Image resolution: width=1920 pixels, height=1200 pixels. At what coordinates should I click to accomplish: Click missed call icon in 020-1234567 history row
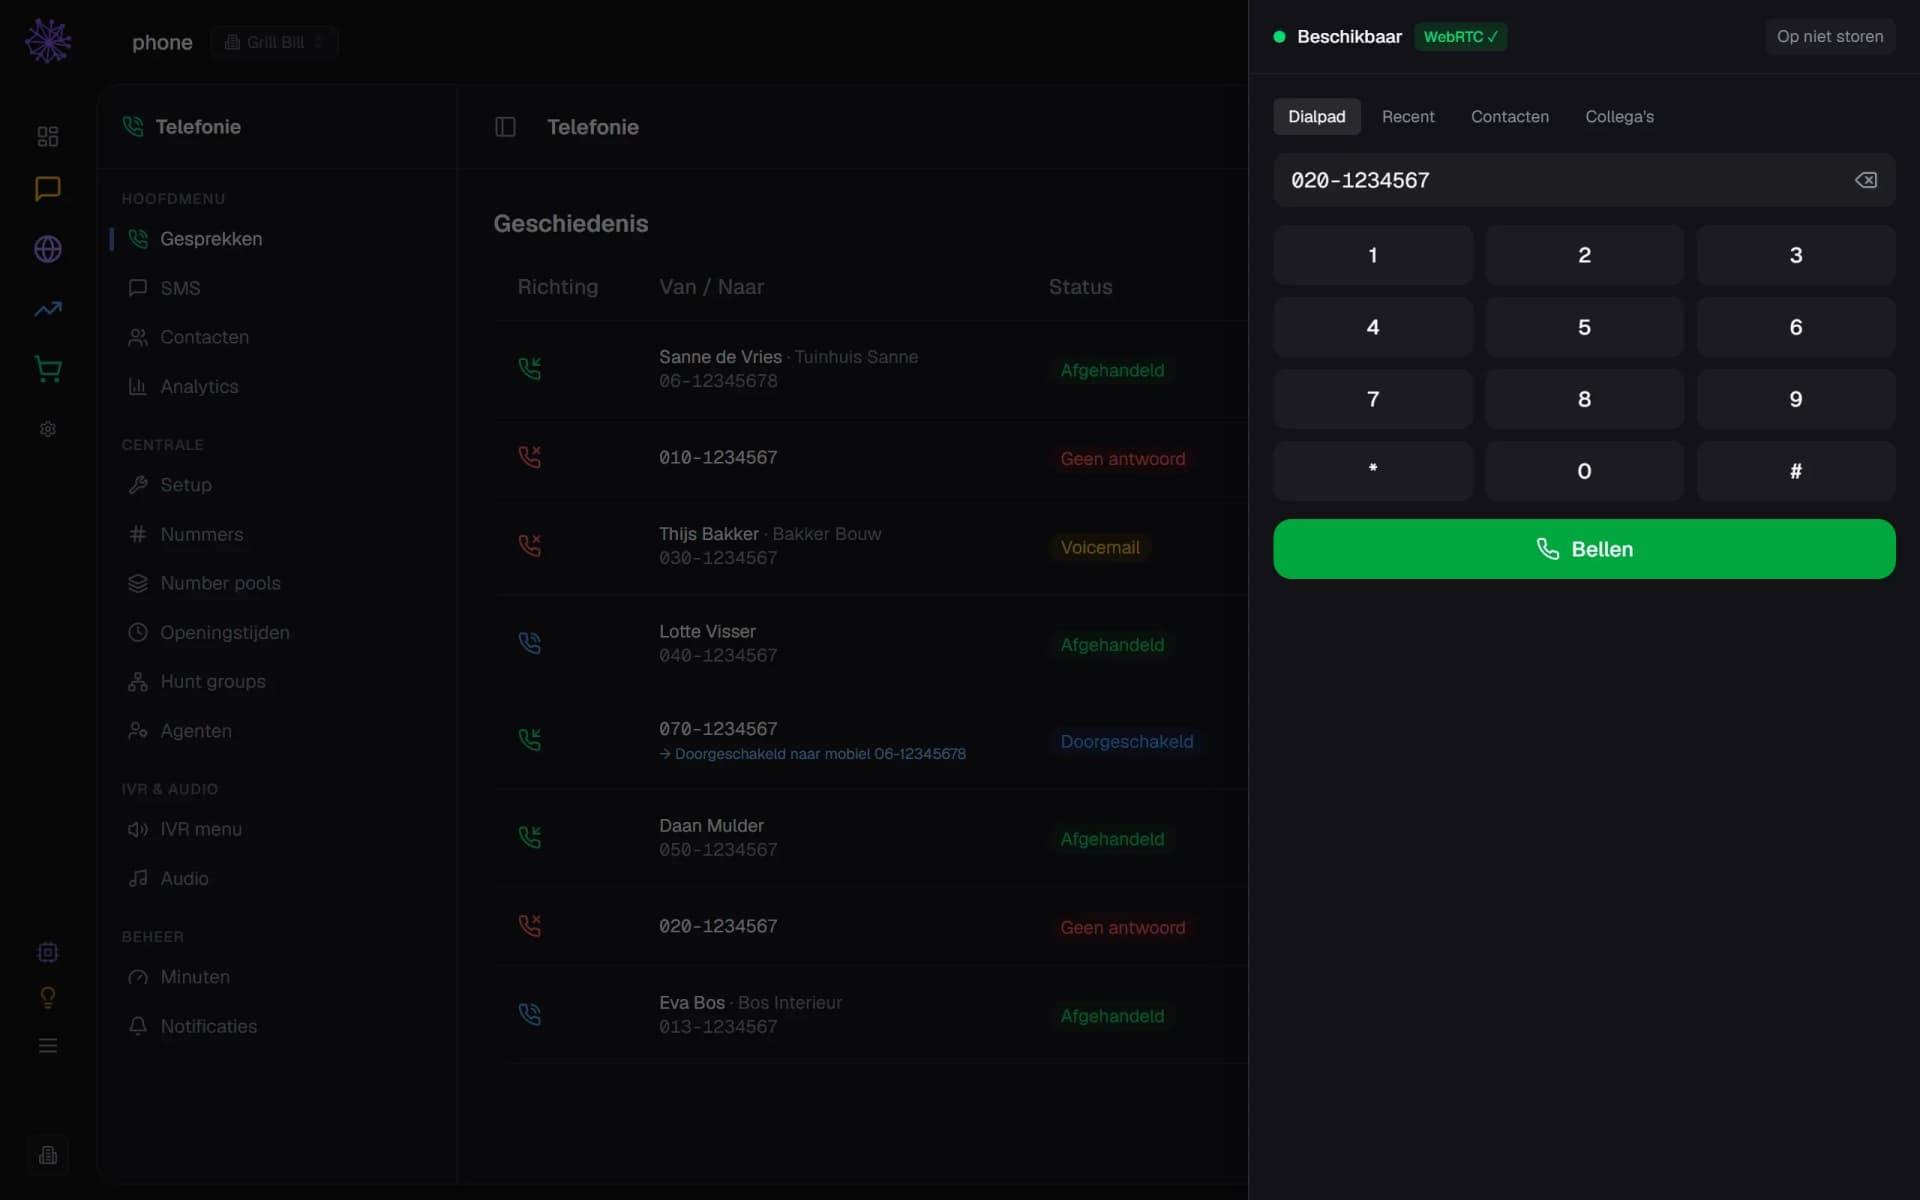(x=530, y=925)
